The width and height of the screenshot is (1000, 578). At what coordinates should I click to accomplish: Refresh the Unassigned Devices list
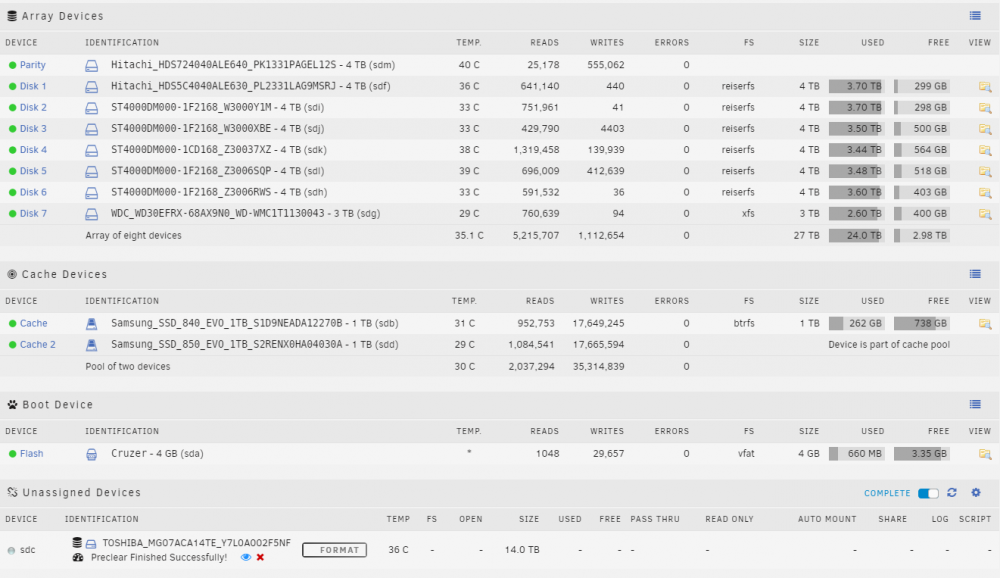(x=952, y=493)
